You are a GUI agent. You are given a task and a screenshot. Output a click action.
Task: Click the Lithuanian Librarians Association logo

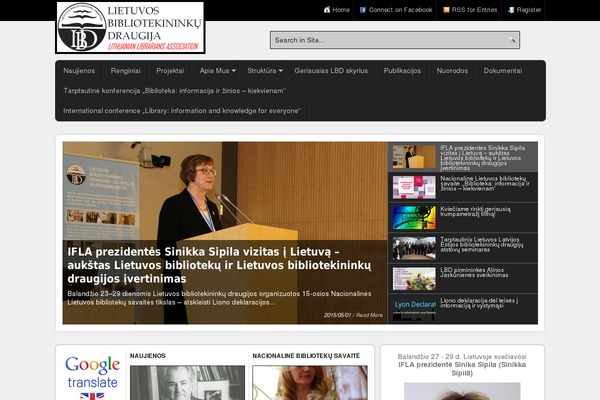[x=130, y=28]
